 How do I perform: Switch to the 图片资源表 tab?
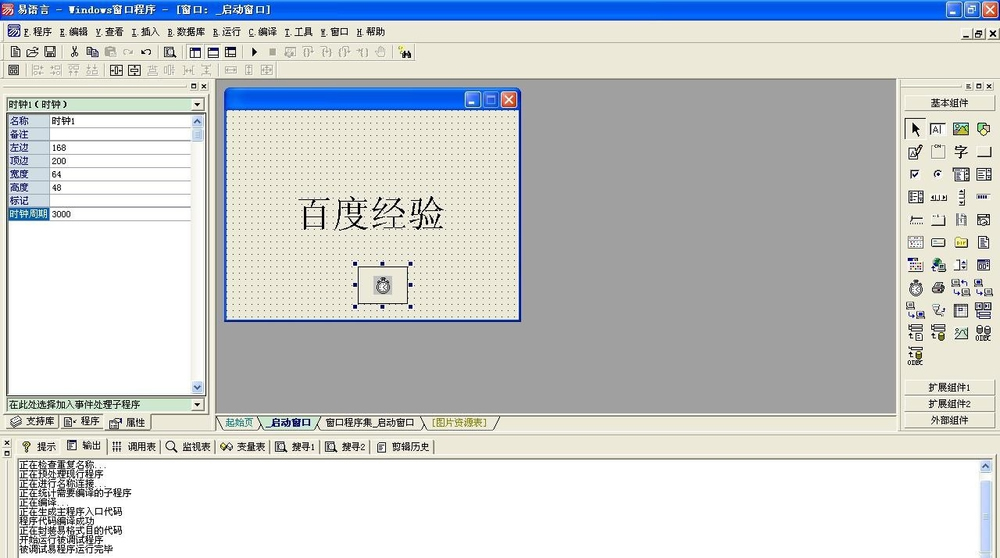coord(459,422)
